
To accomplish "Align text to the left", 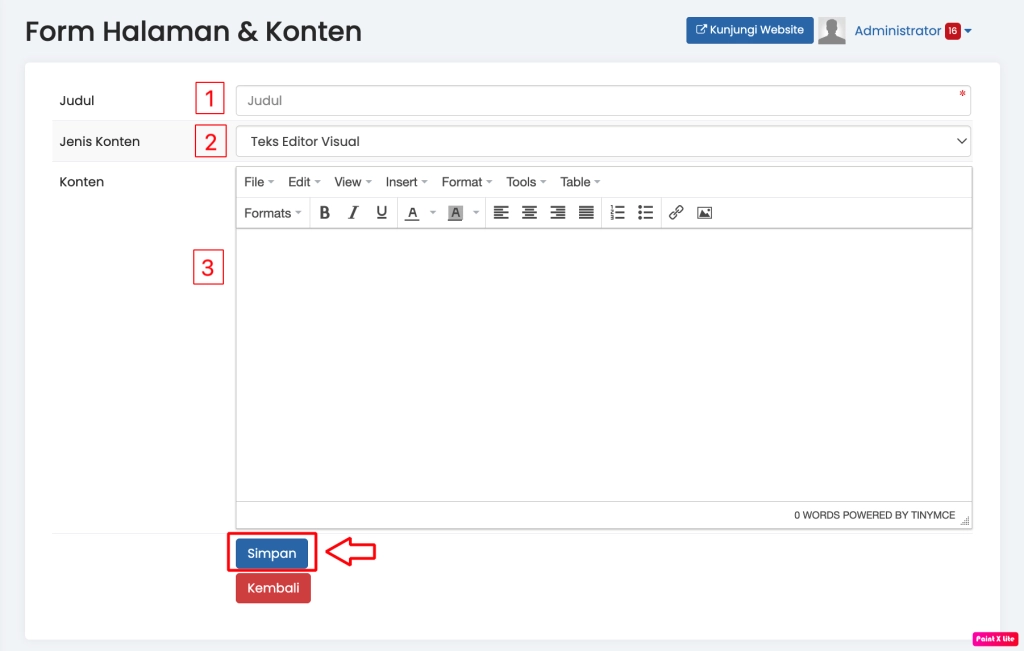I will click(501, 213).
